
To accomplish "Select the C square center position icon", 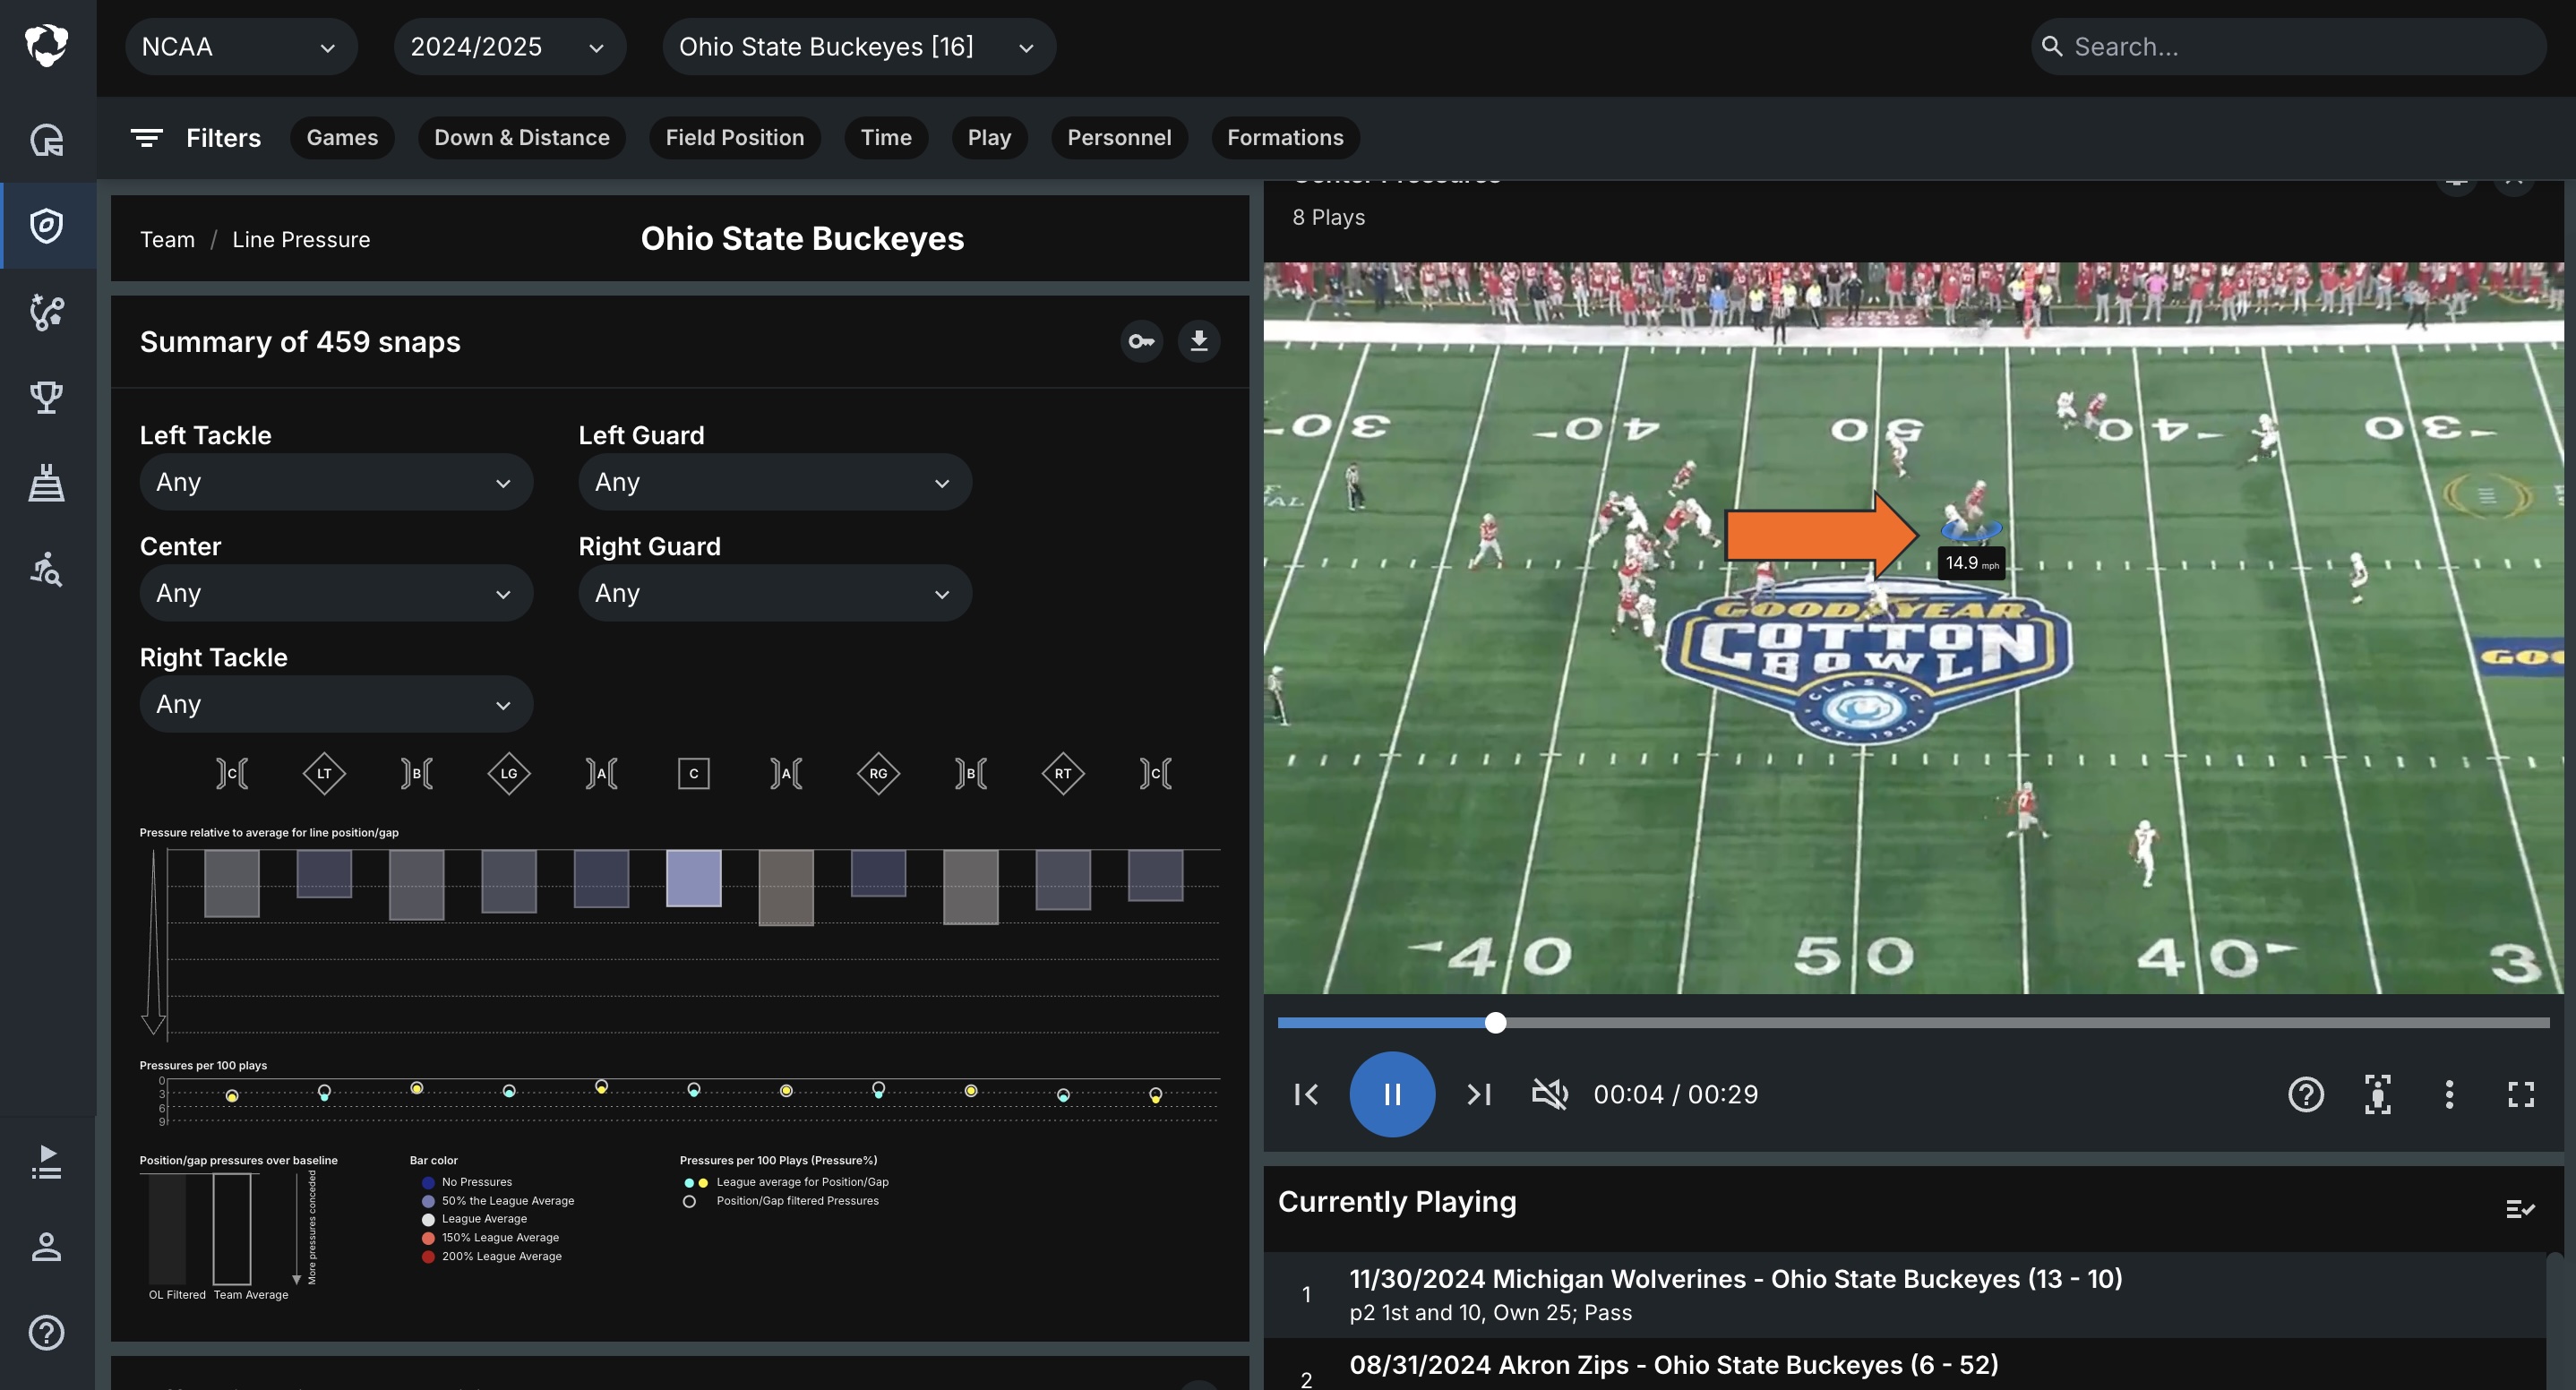I will 694,774.
